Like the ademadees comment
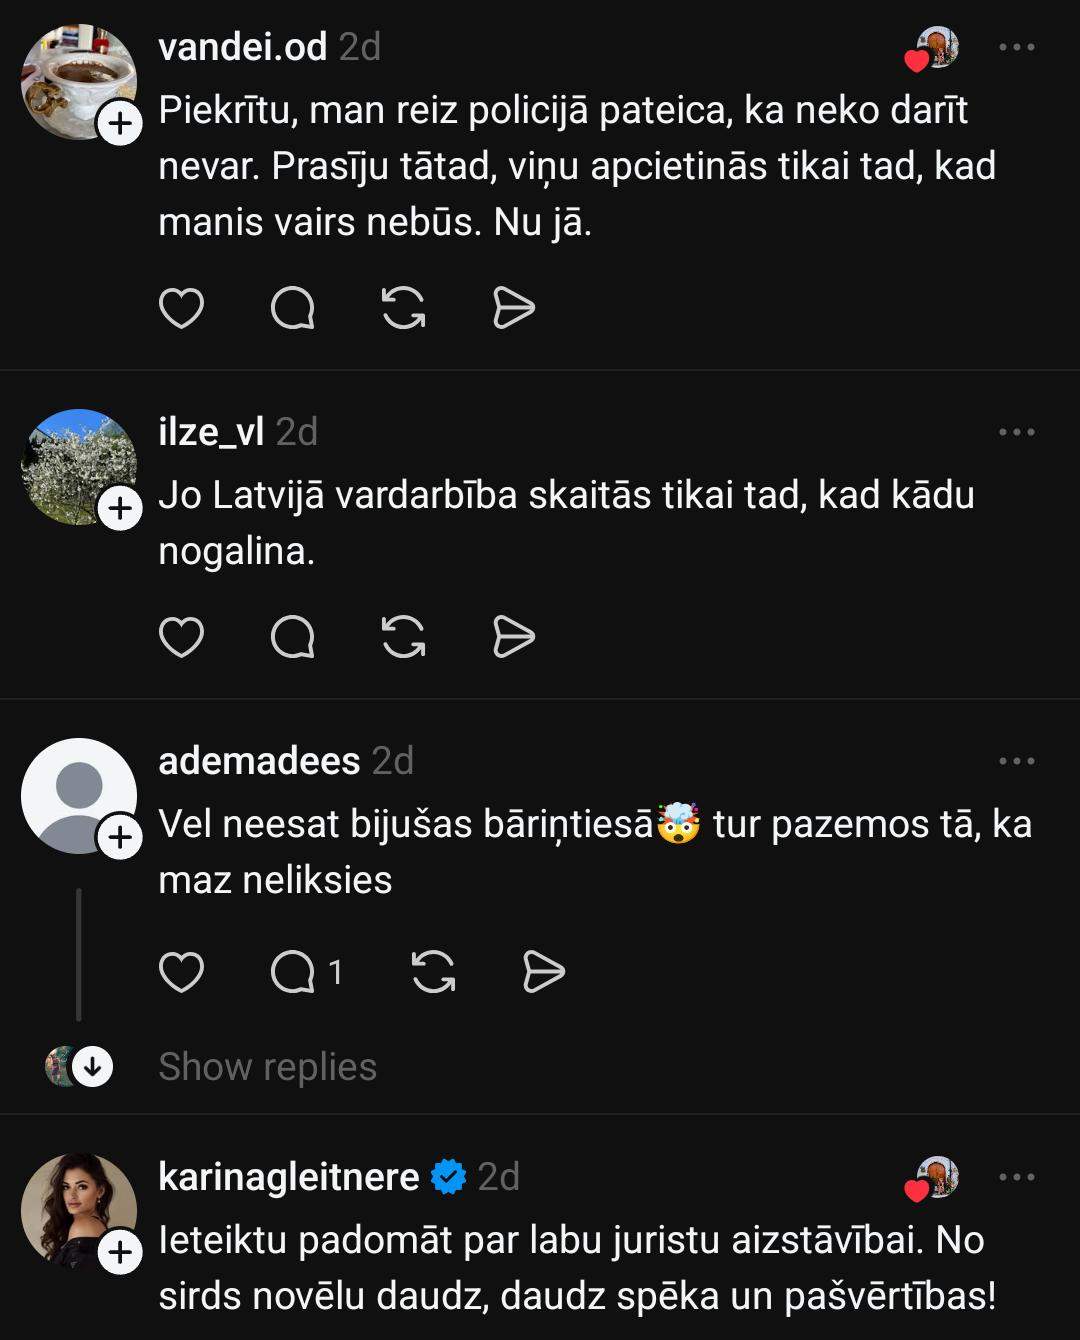 point(181,972)
